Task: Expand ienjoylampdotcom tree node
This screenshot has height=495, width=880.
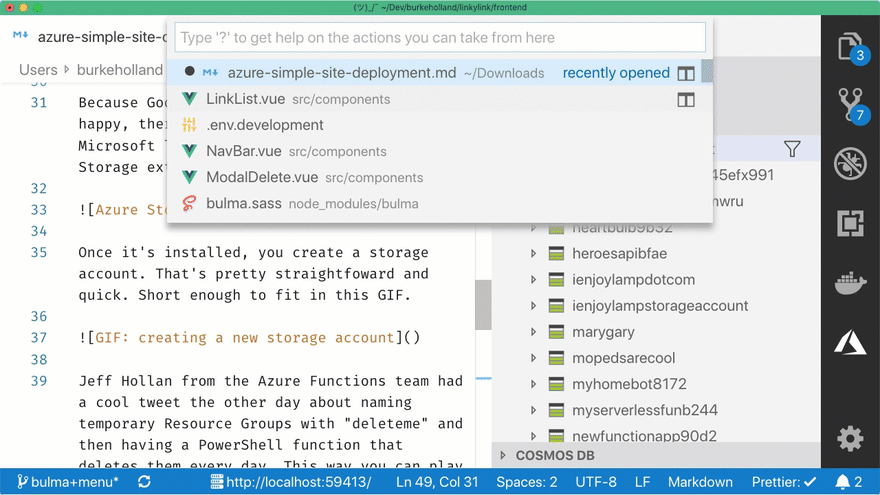Action: click(x=533, y=279)
